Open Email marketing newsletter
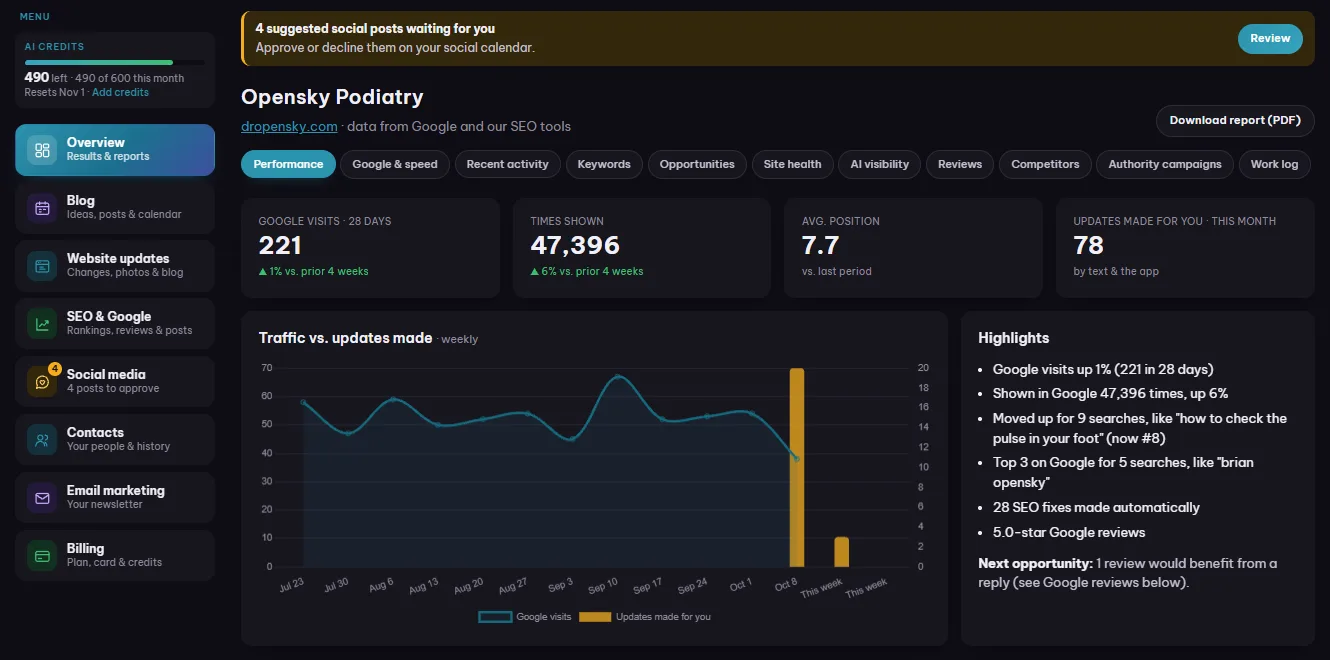The image size is (1330, 660). click(x=115, y=498)
